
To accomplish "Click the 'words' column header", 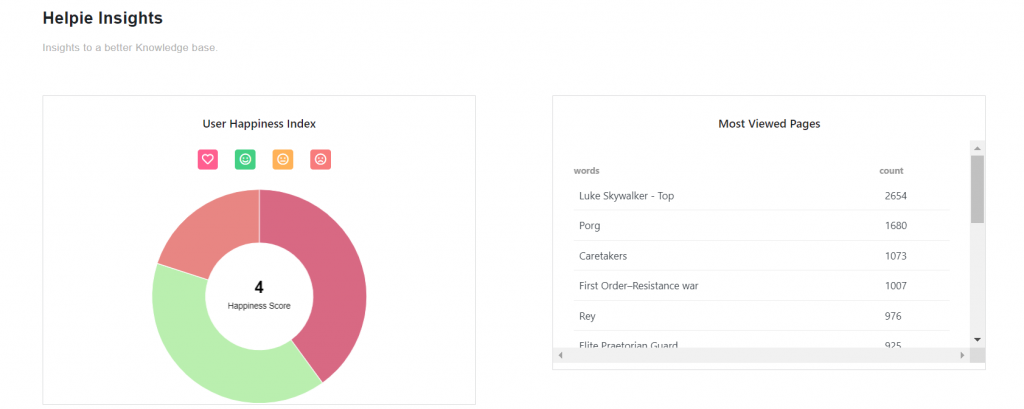I will pyautogui.click(x=587, y=171).
